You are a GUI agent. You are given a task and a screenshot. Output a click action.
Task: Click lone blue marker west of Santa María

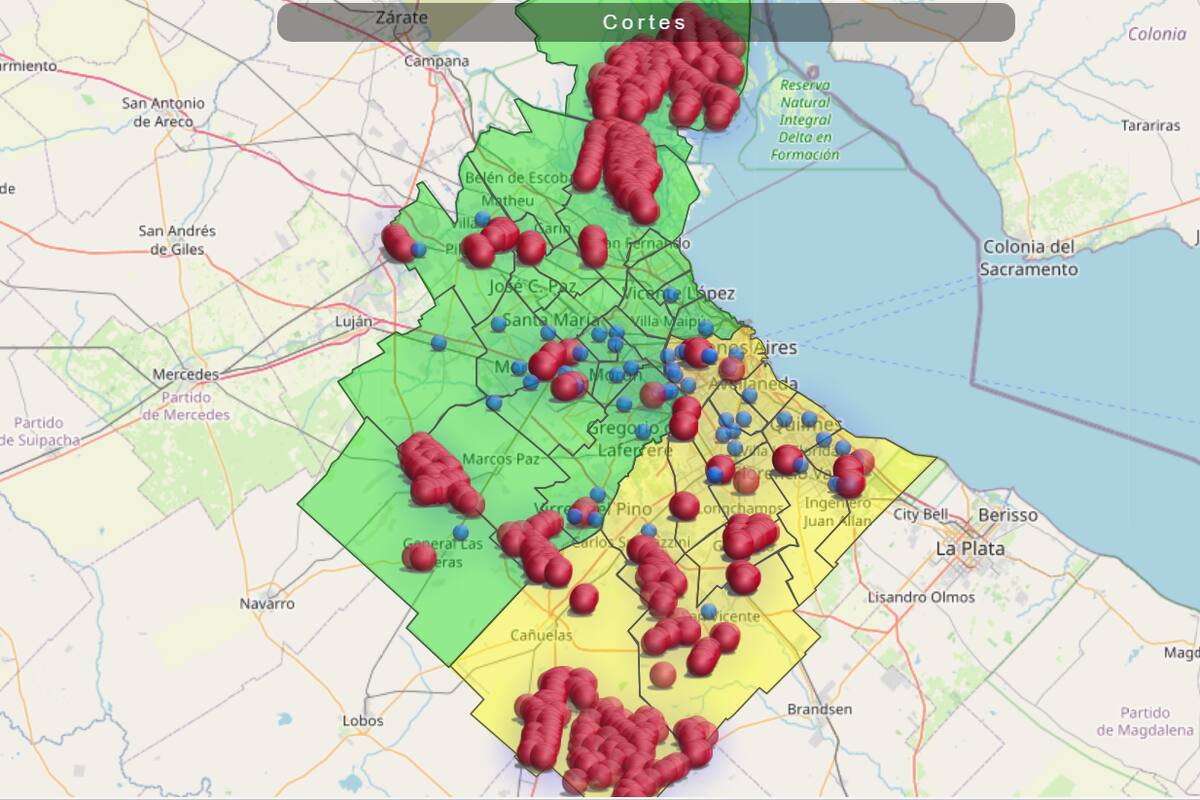point(438,343)
